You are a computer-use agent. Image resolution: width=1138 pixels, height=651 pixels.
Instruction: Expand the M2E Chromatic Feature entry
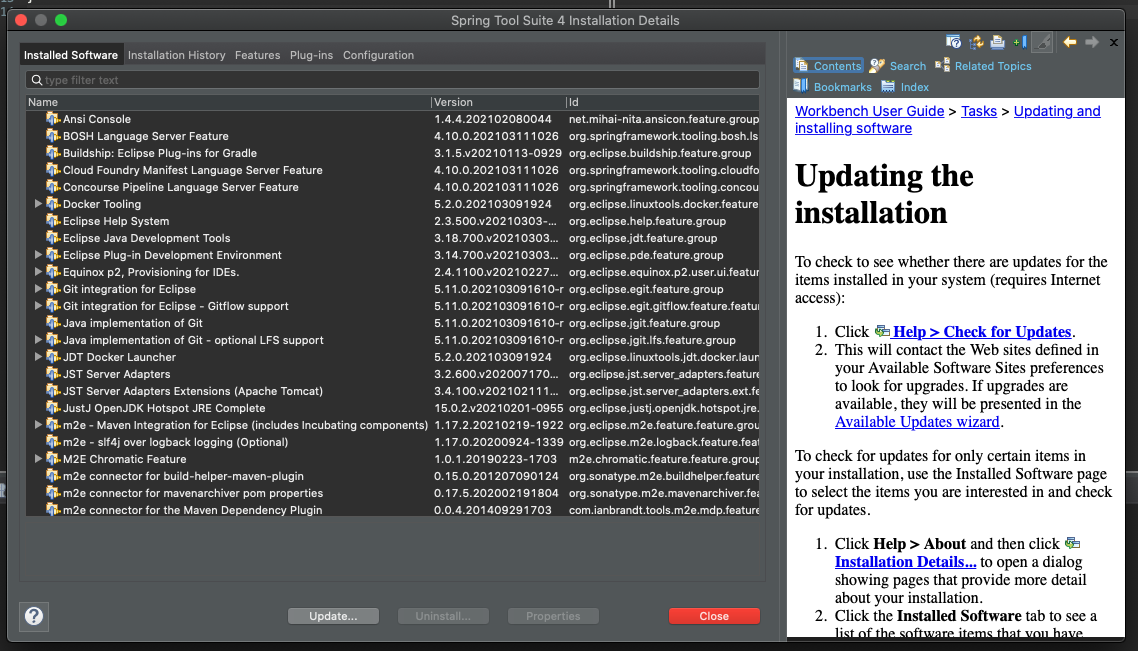point(38,459)
